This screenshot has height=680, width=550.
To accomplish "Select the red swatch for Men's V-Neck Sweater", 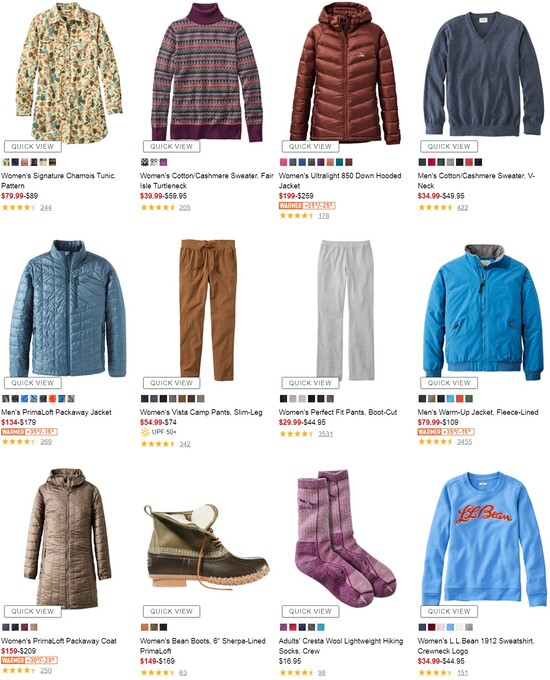I will pyautogui.click(x=432, y=162).
